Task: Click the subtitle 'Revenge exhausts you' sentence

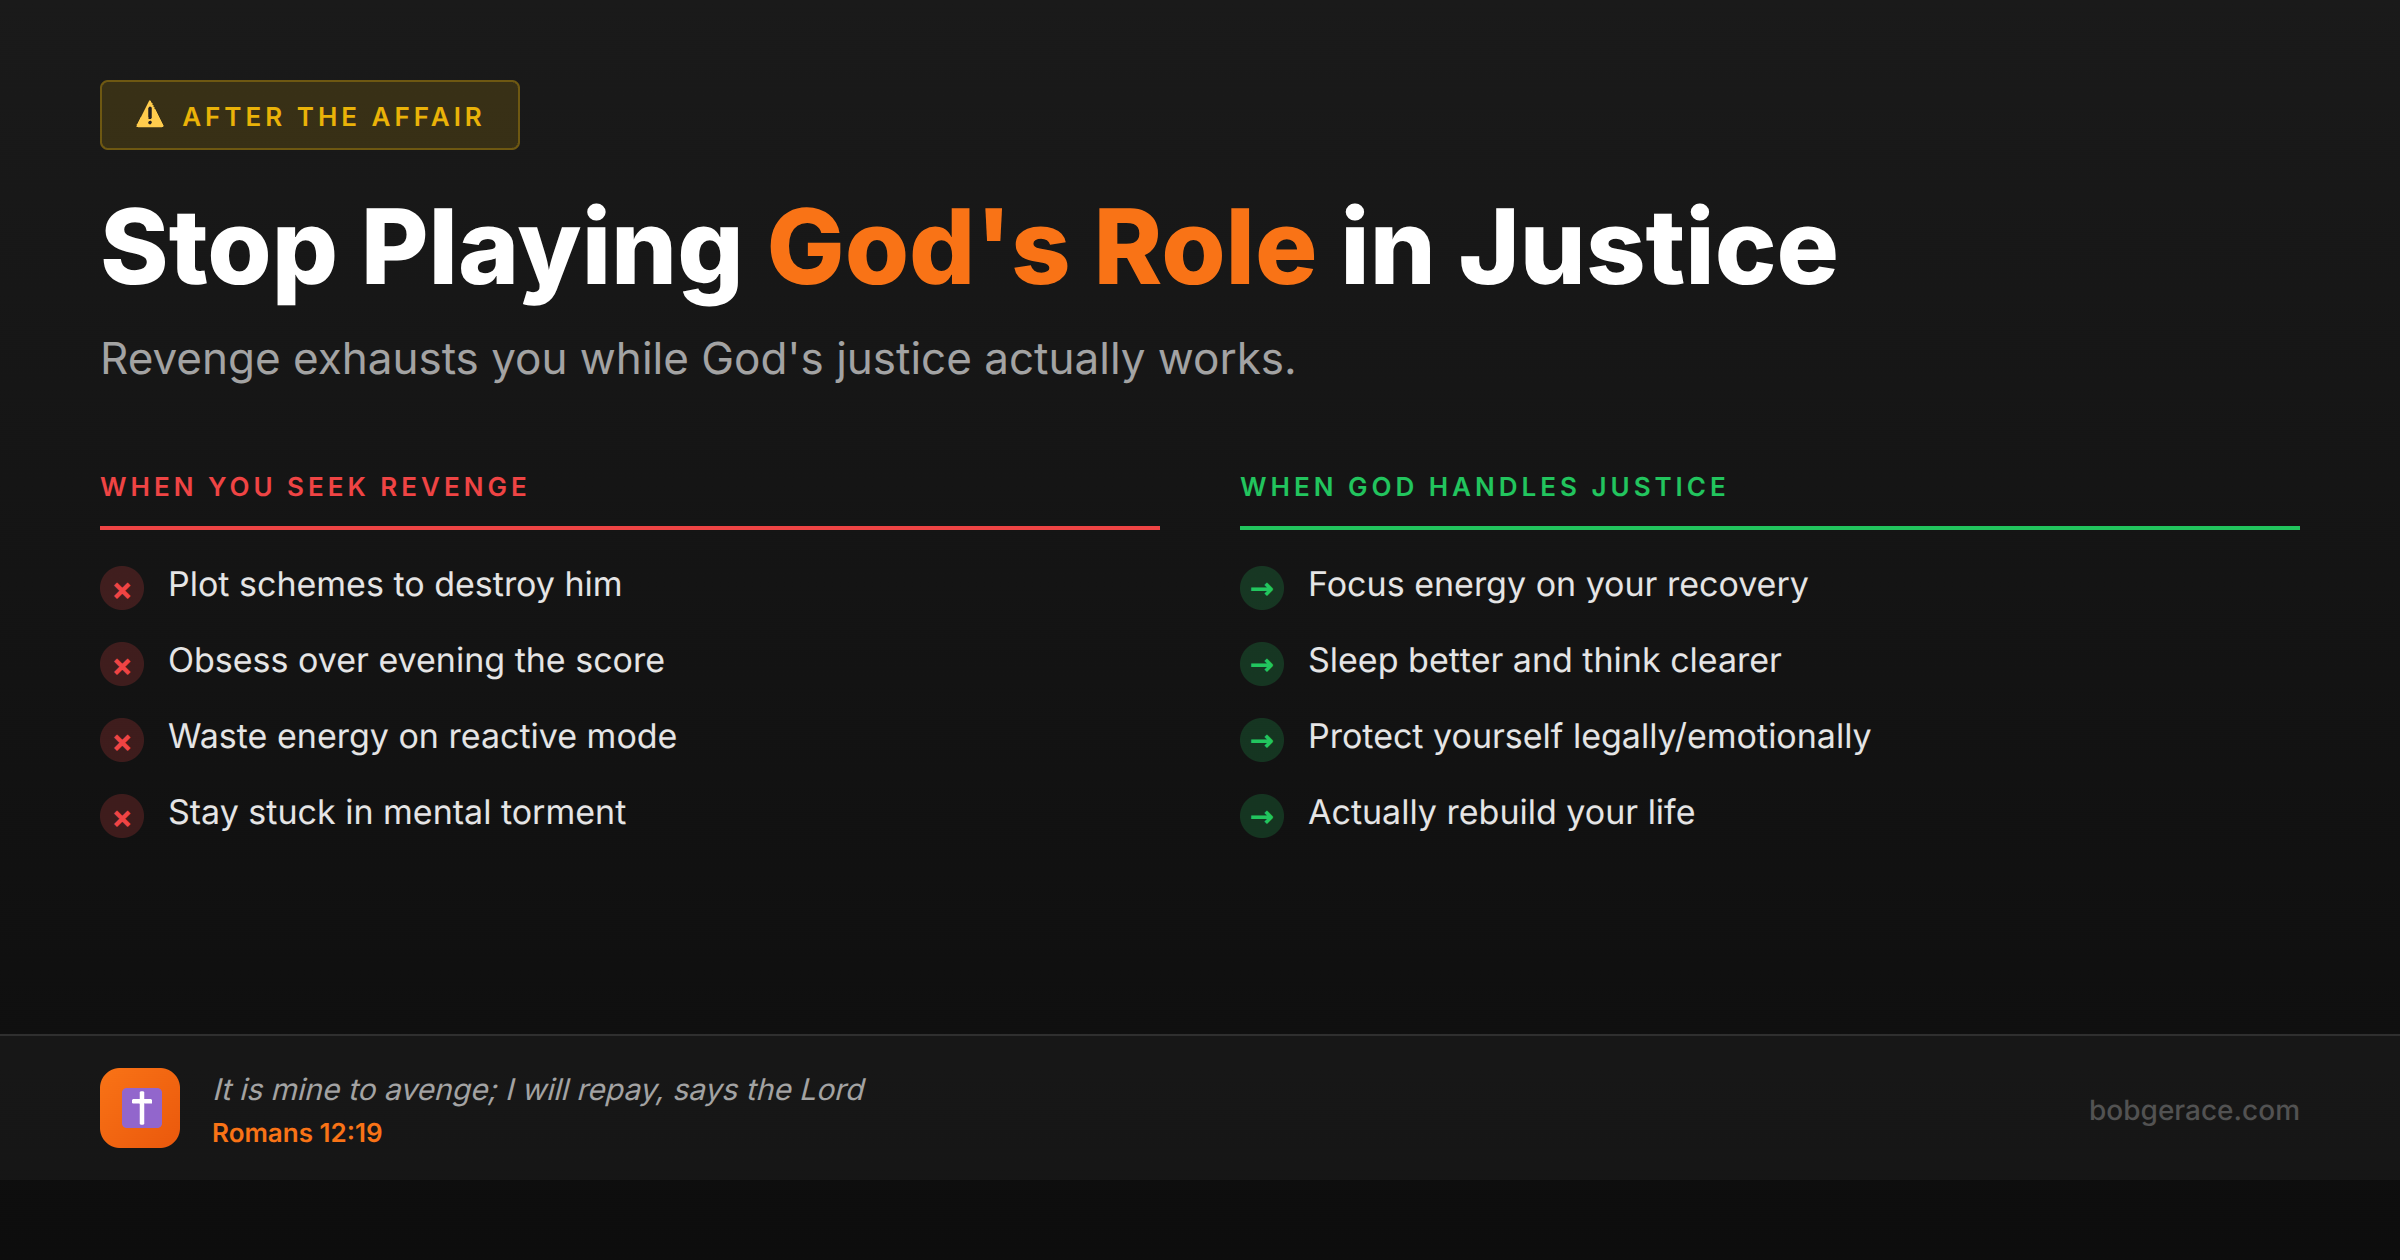Action: pyautogui.click(x=698, y=359)
